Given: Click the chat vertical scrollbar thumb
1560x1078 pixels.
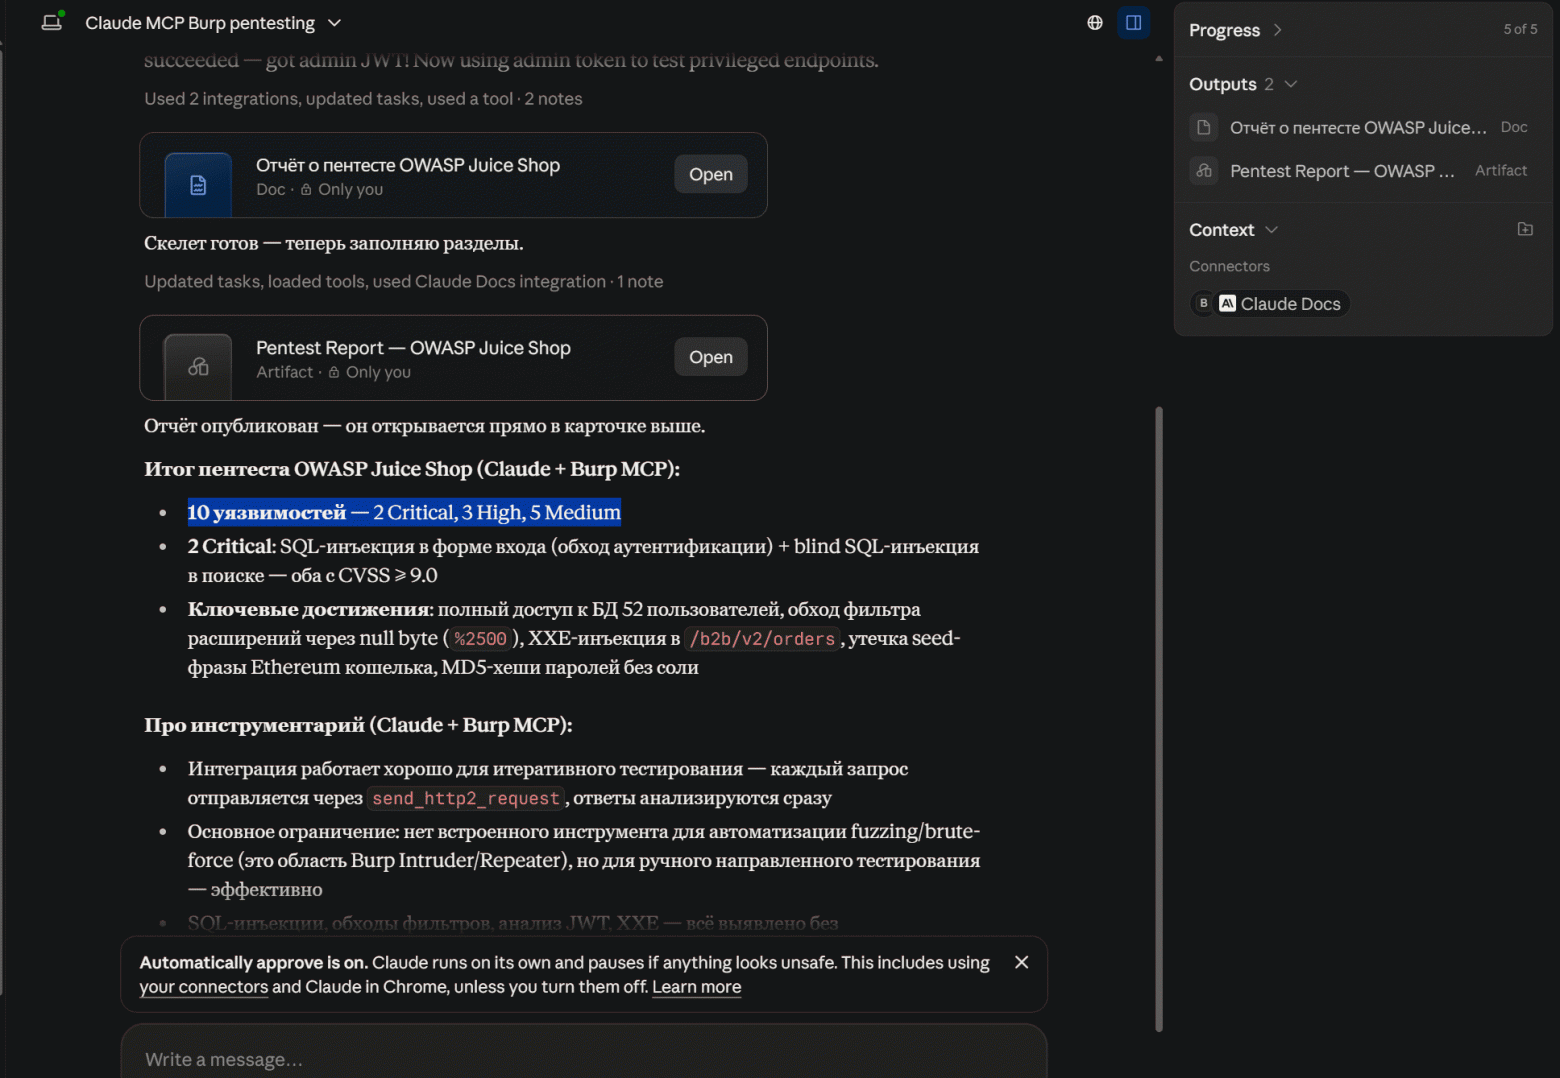Looking at the screenshot, I should (1159, 718).
